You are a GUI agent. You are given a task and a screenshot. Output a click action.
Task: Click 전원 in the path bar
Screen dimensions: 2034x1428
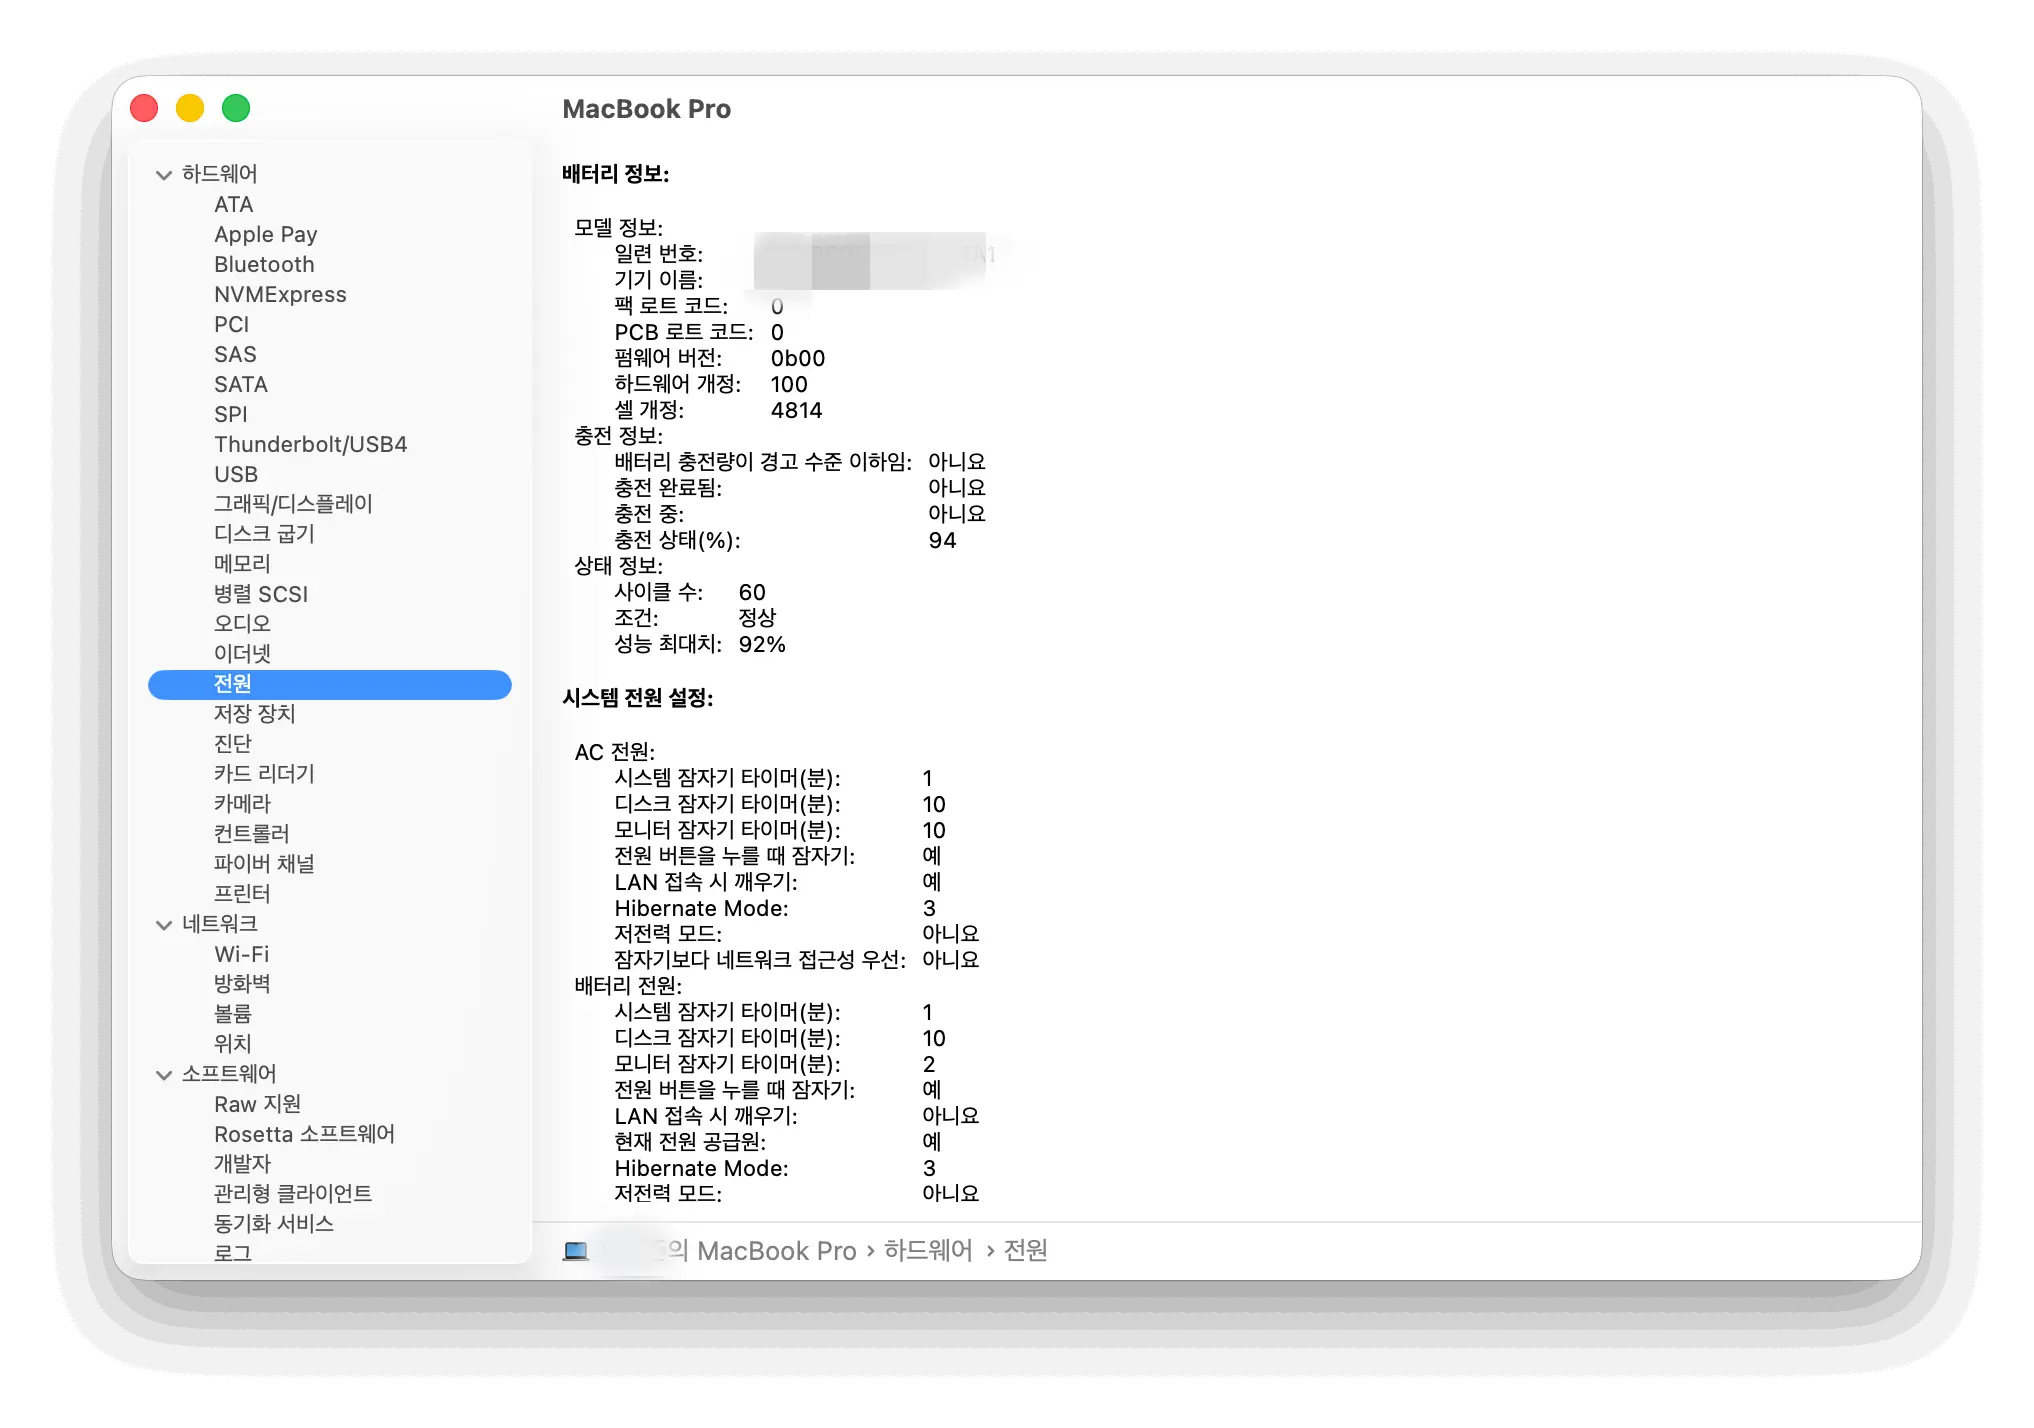[x=1026, y=1251]
